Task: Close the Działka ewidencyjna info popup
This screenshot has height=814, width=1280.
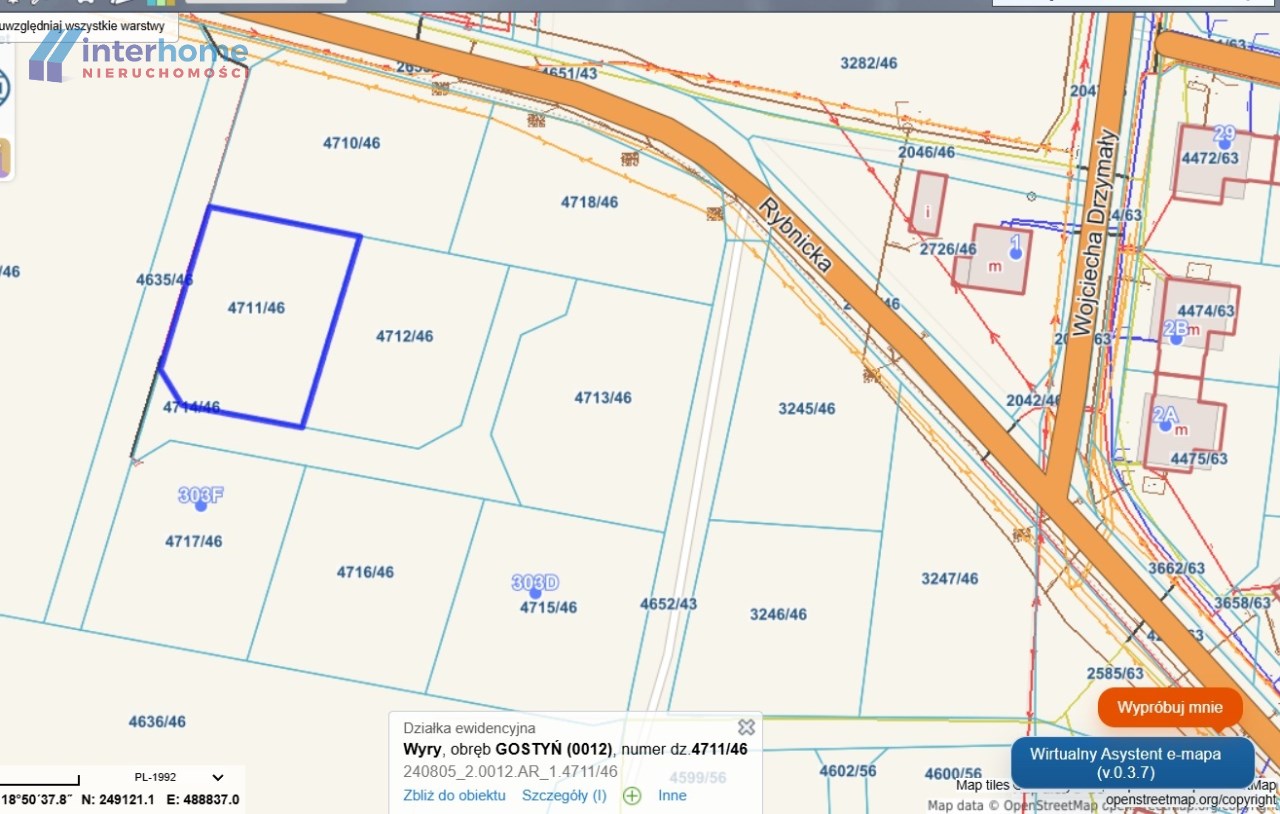Action: 746,727
